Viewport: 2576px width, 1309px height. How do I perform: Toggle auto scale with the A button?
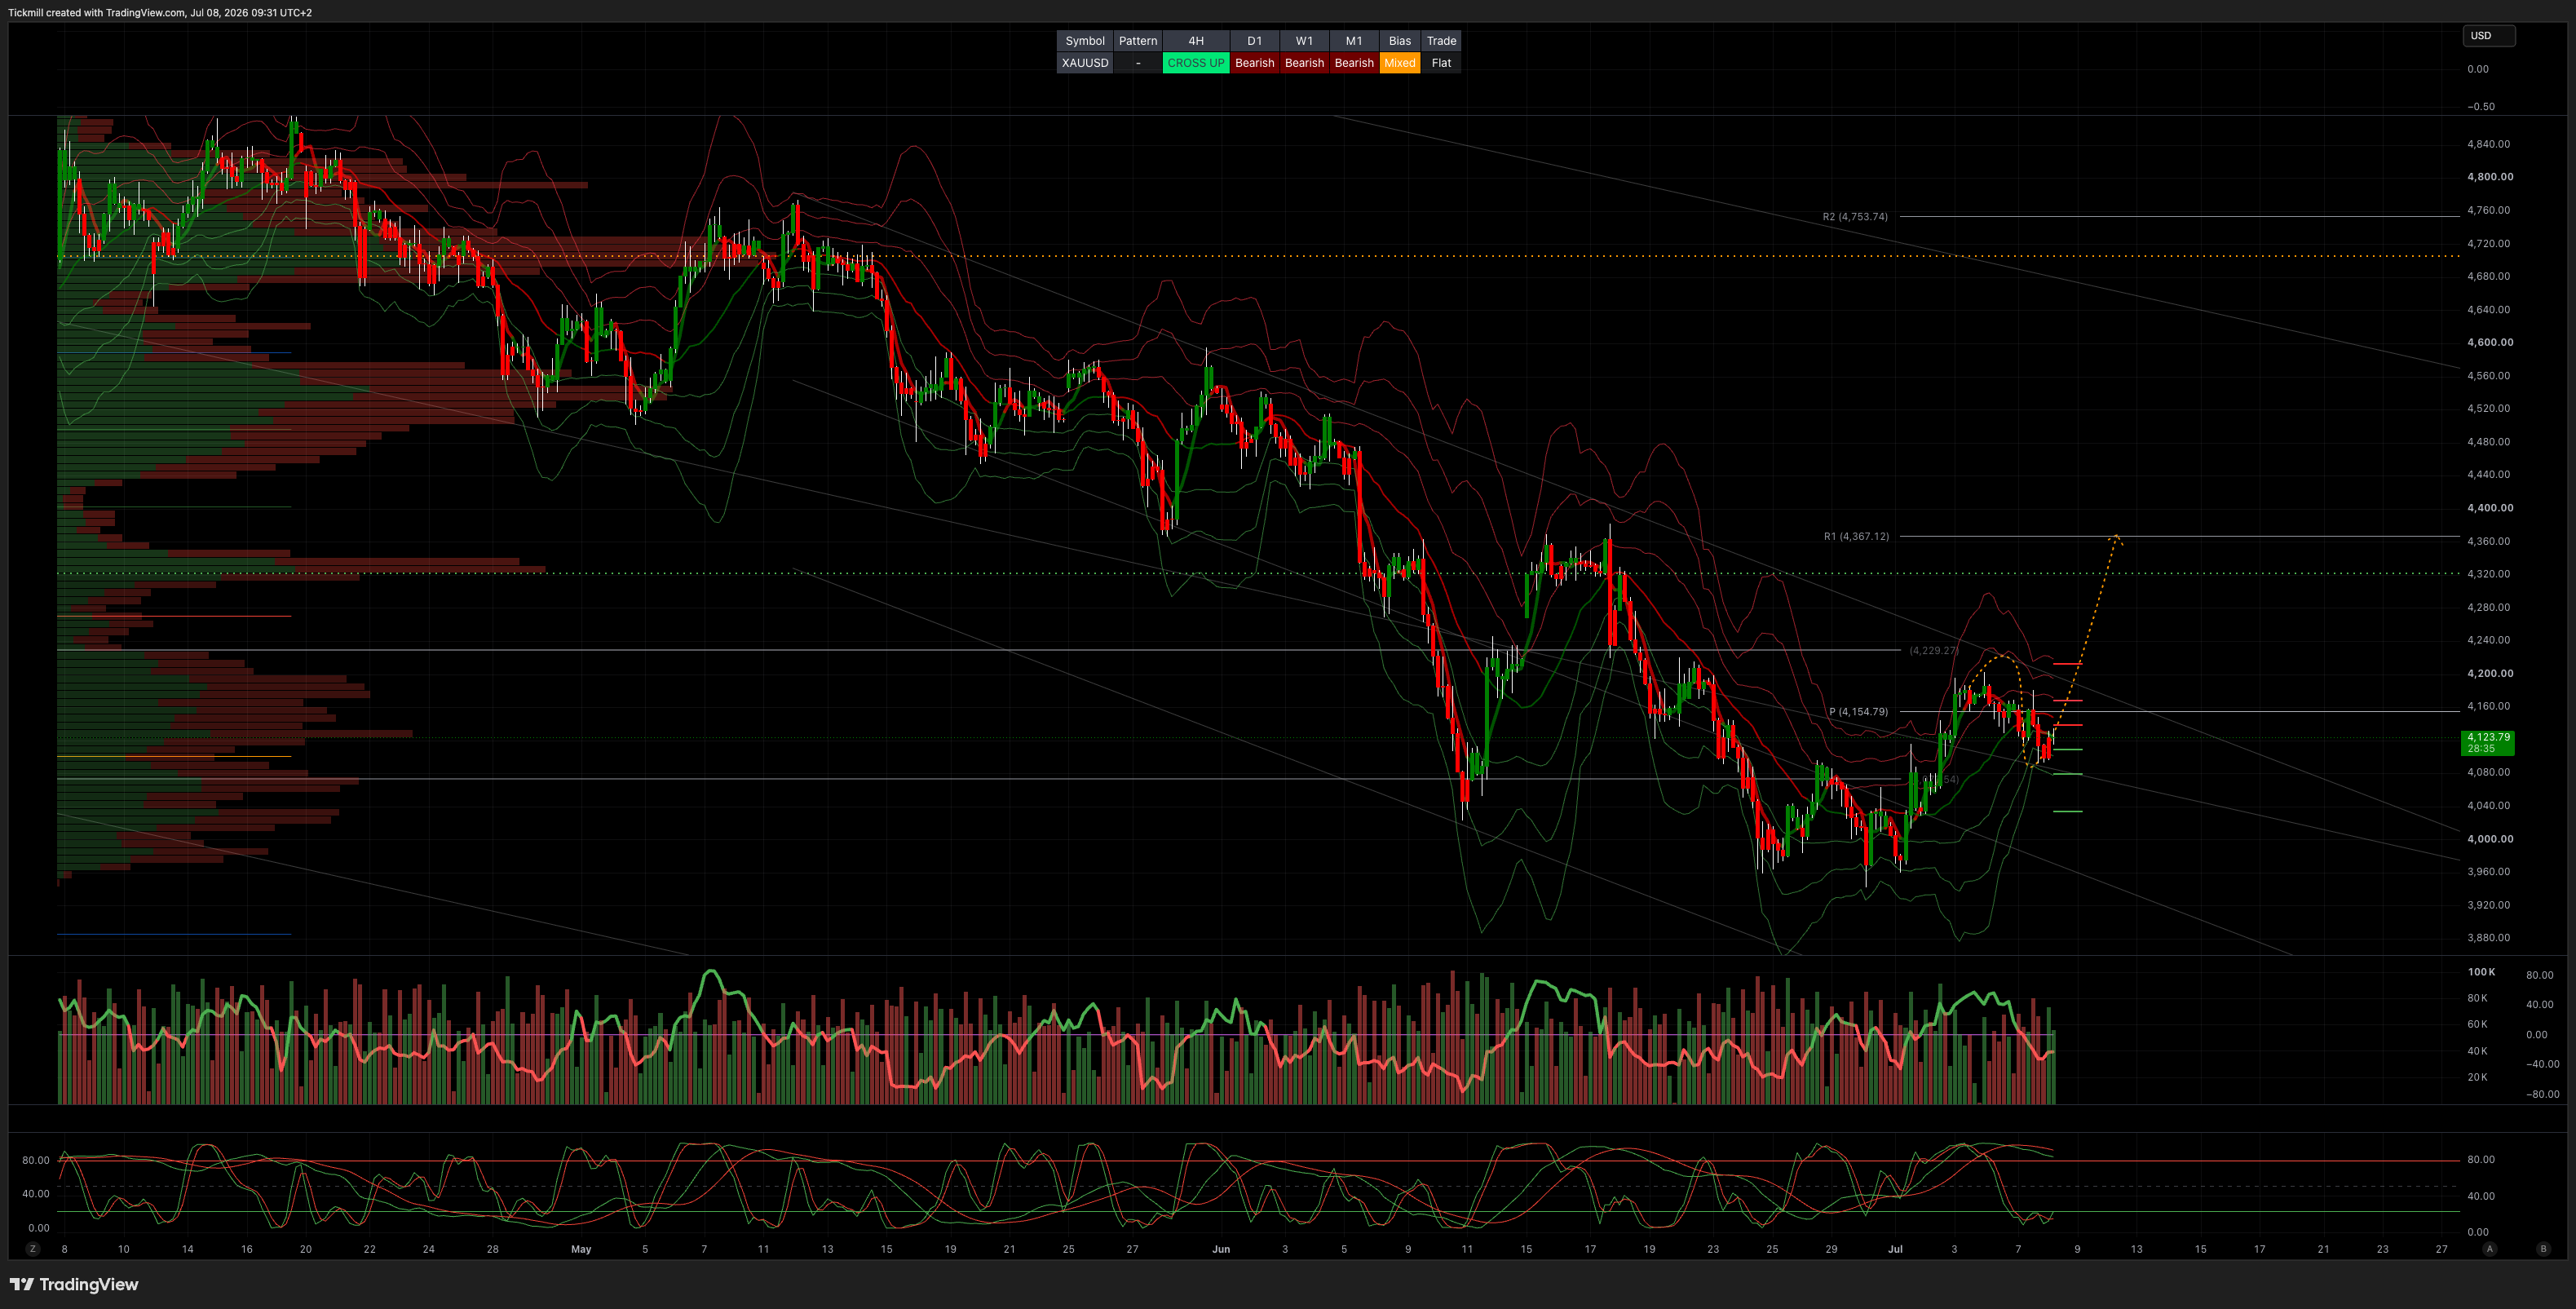coord(2490,1248)
